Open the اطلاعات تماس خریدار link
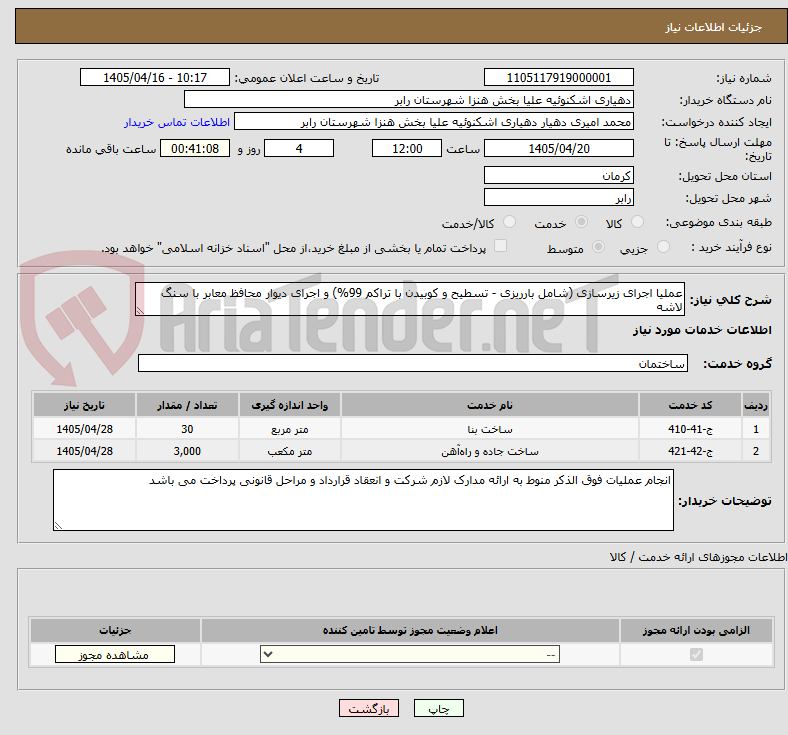The height and width of the screenshot is (735, 788). pos(177,122)
